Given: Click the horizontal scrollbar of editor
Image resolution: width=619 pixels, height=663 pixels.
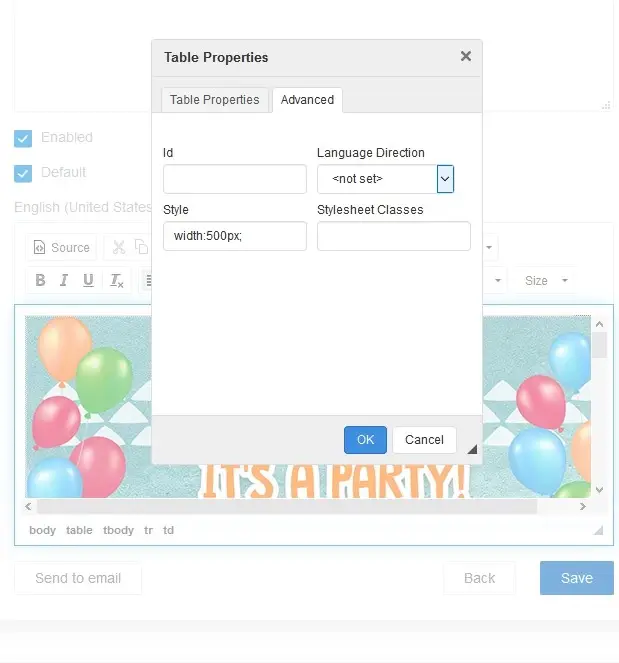Looking at the screenshot, I should coord(287,506).
